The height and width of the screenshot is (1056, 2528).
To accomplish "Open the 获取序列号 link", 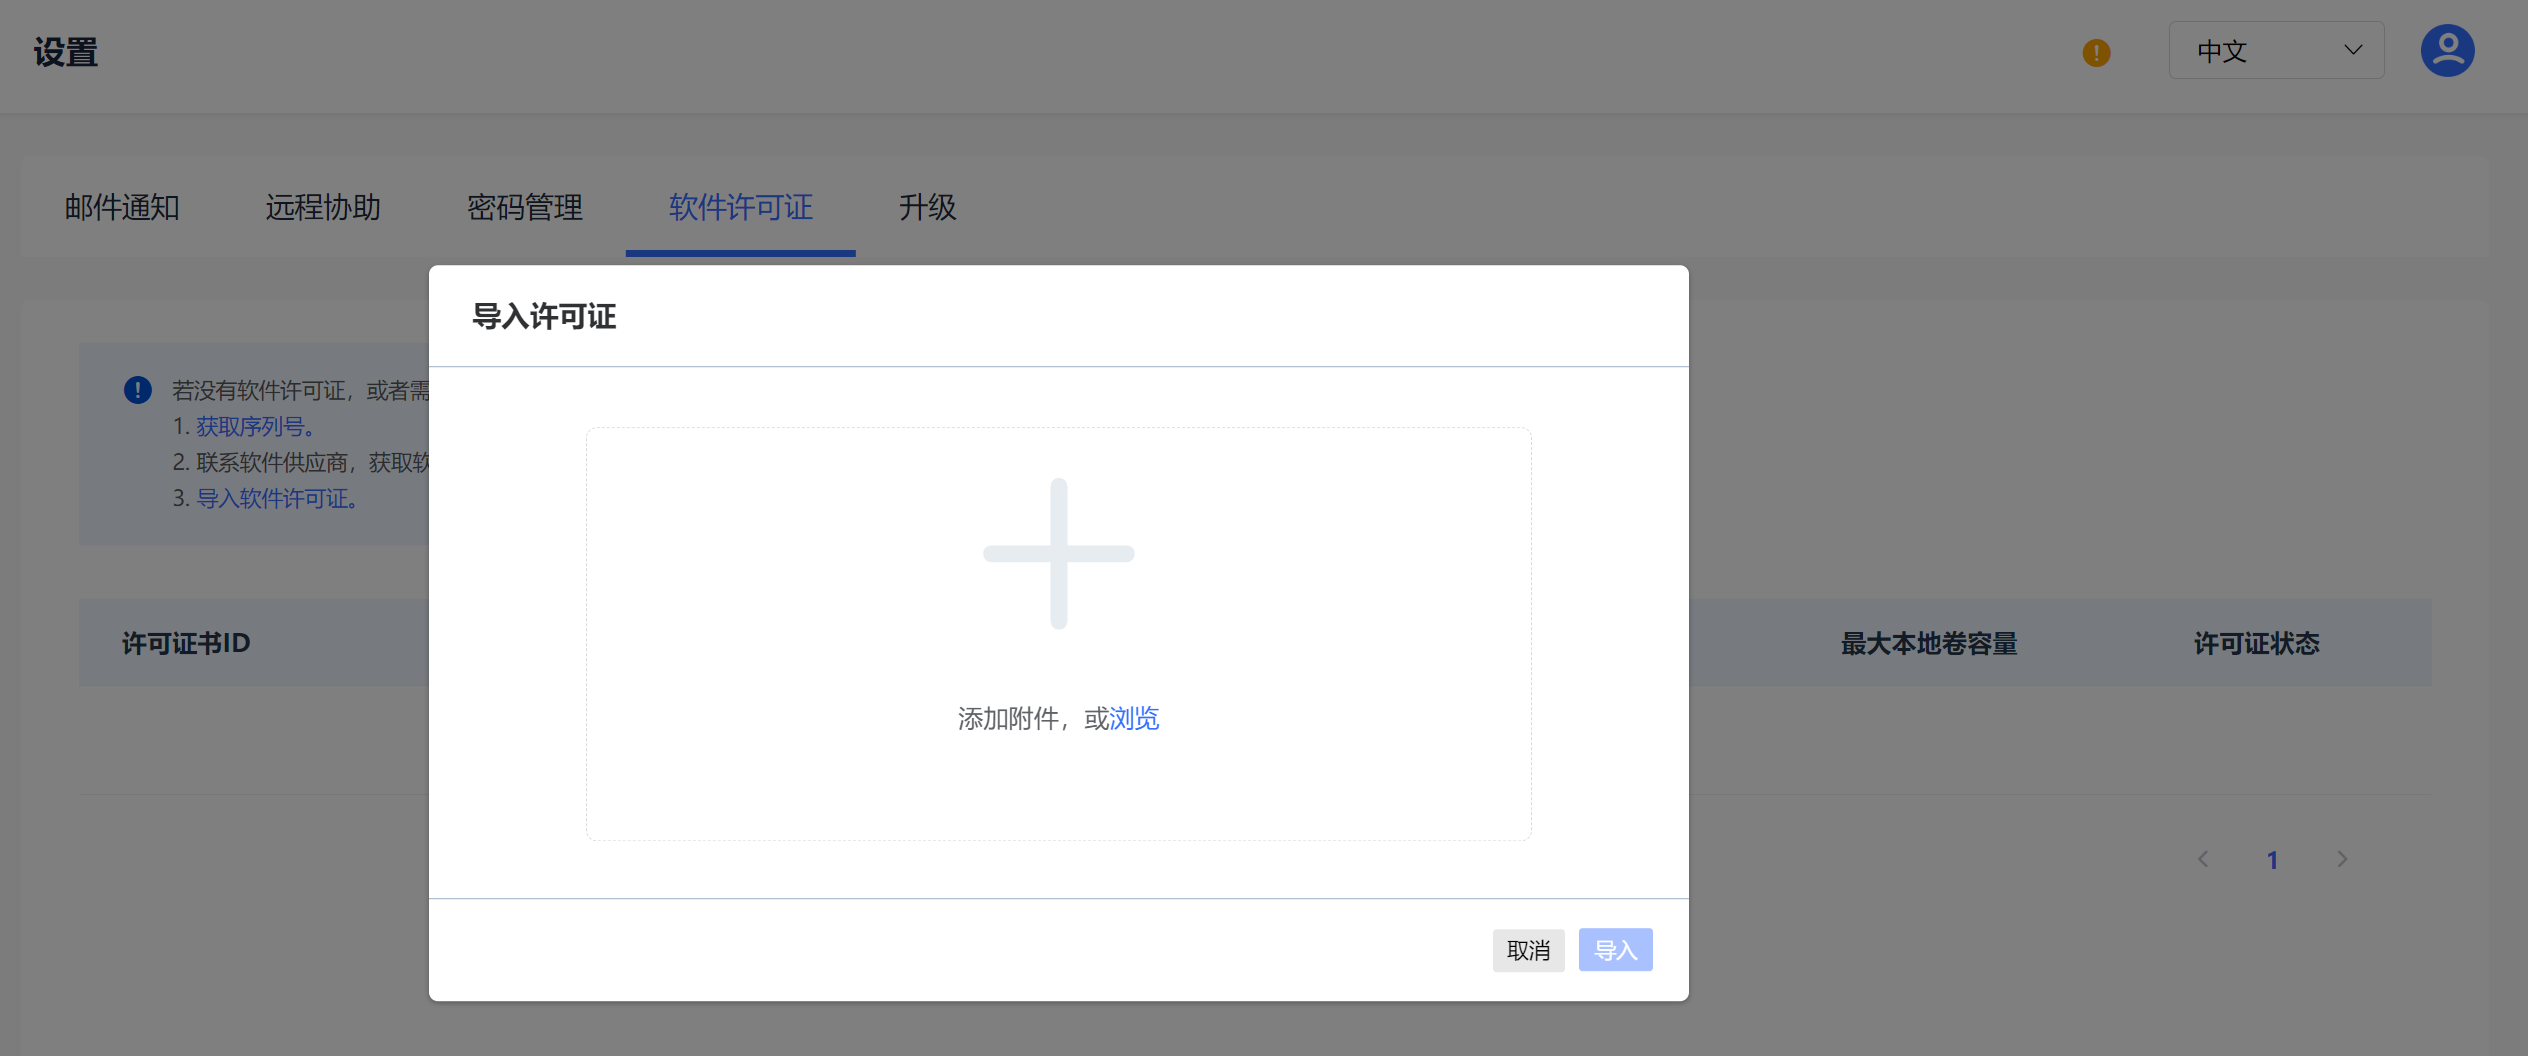I will 255,426.
